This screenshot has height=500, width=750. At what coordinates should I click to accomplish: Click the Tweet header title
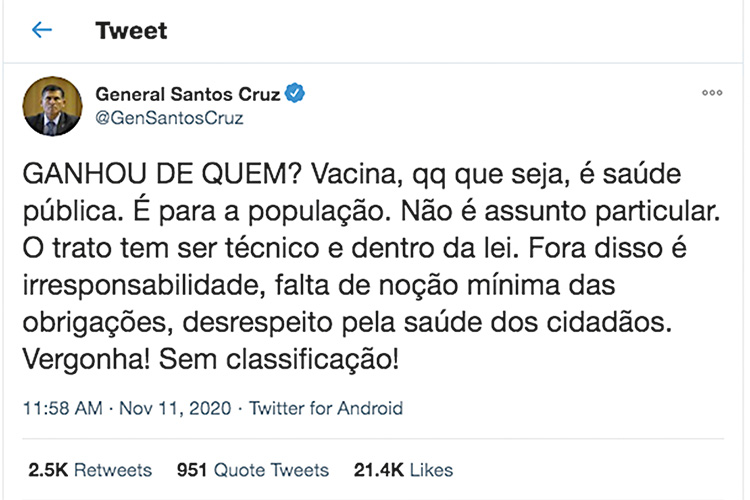pos(131,31)
